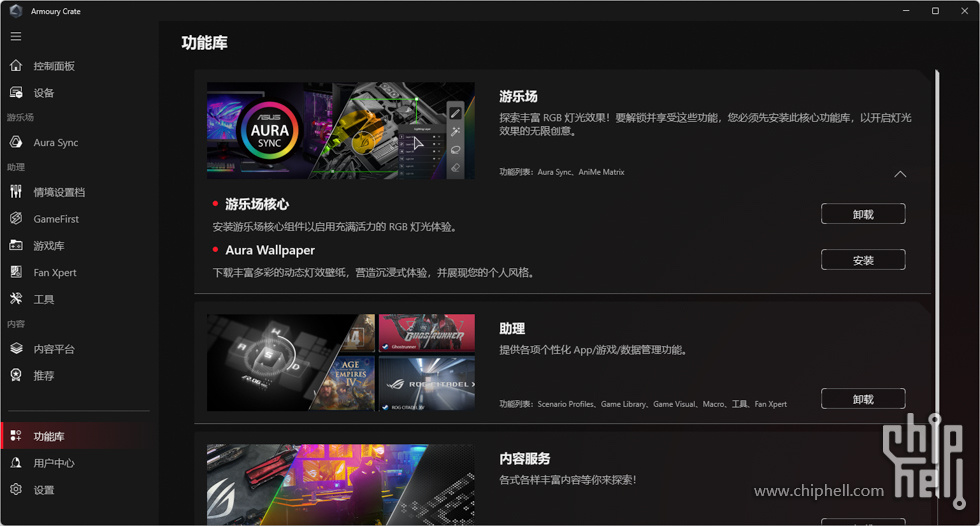Select GameFirst menu label
Image resolution: width=980 pixels, height=526 pixels.
pyautogui.click(x=56, y=219)
